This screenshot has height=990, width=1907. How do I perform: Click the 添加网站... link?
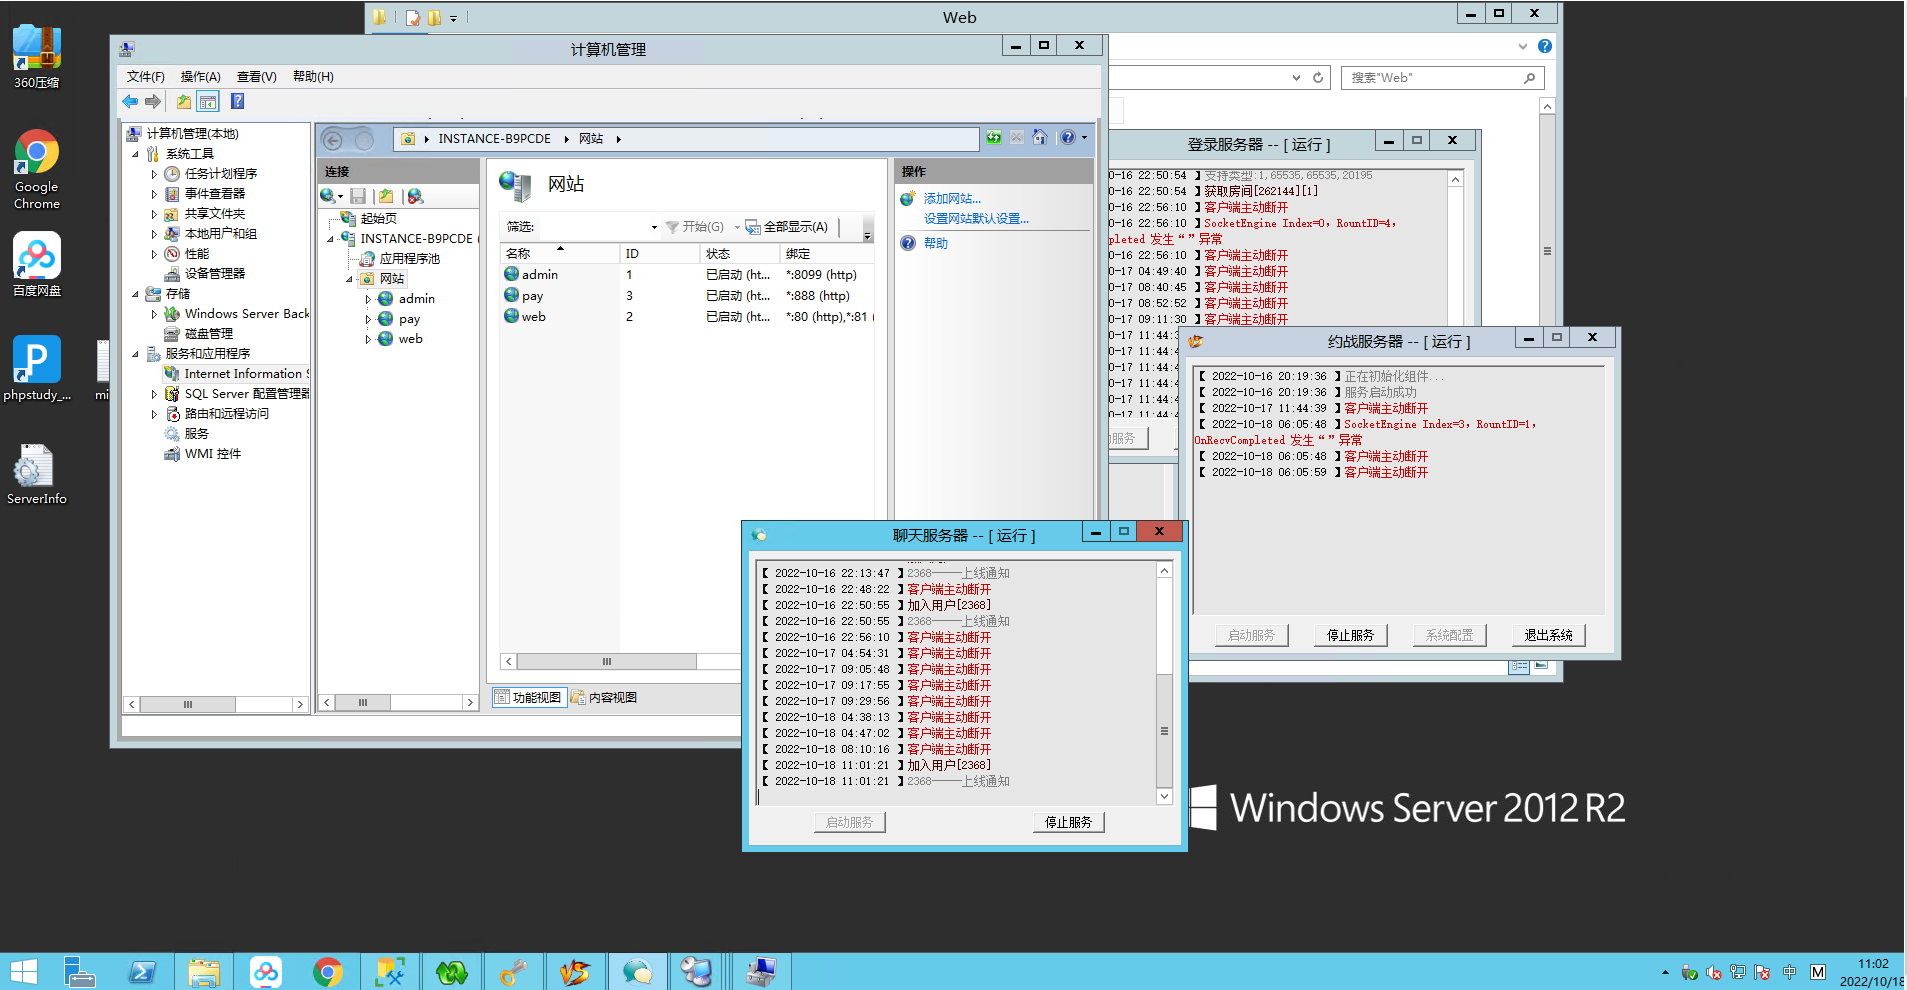click(951, 199)
